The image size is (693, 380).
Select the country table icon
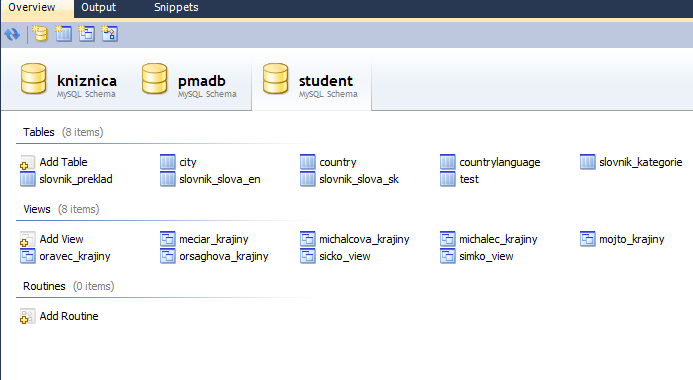[x=308, y=162]
